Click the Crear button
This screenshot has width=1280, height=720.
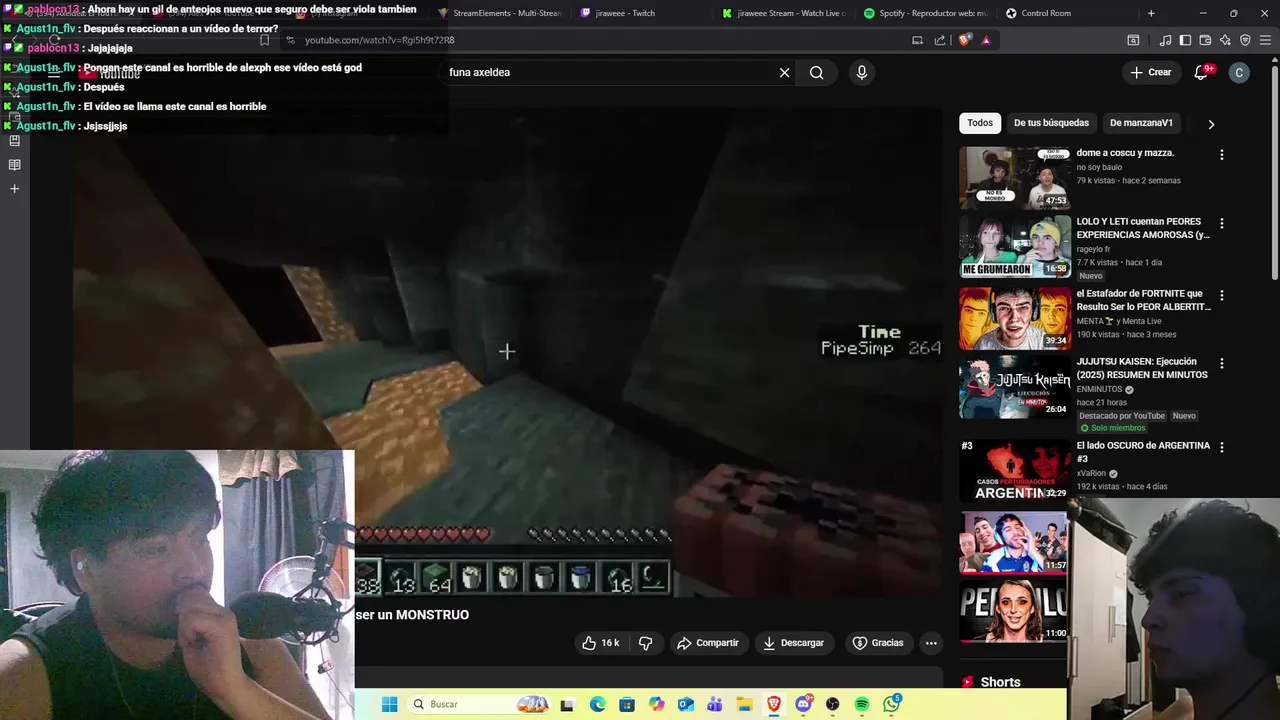click(x=1150, y=72)
